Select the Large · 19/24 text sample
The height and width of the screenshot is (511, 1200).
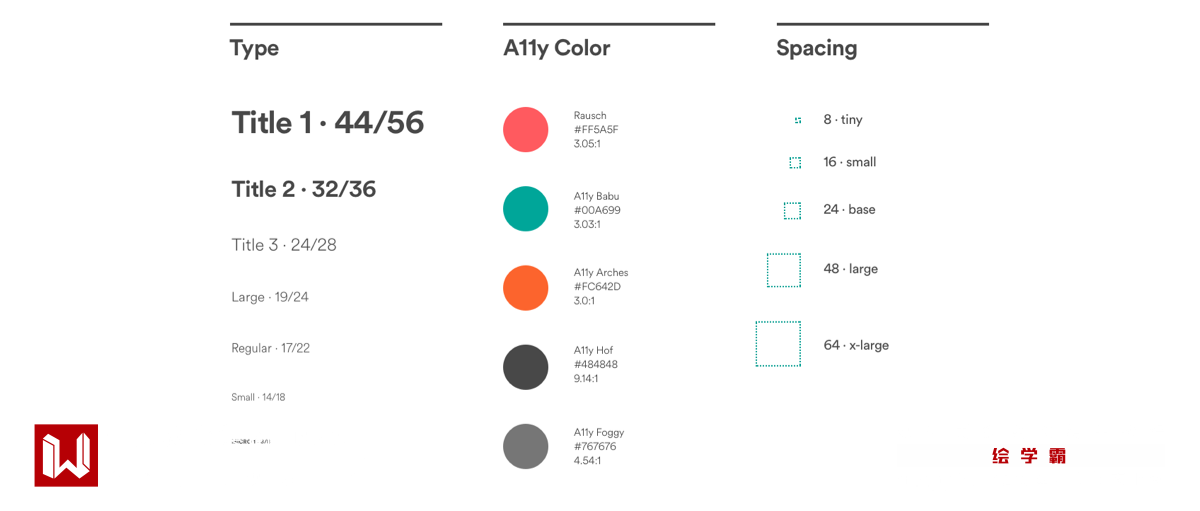click(270, 297)
